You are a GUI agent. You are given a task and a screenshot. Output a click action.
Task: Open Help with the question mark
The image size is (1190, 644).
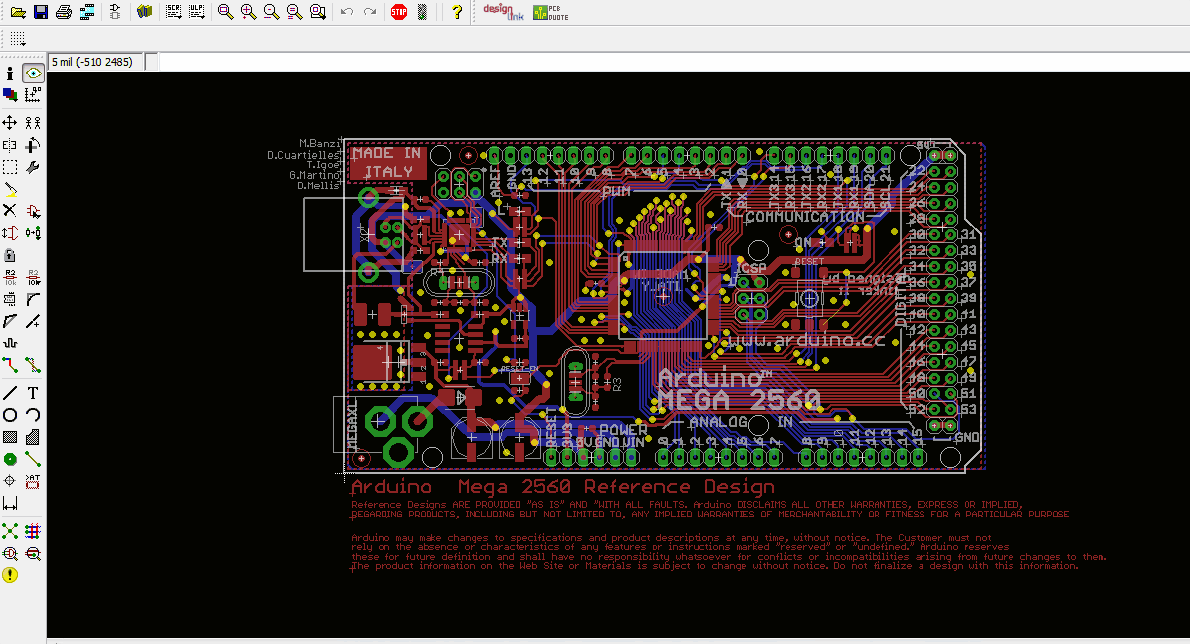click(x=456, y=12)
